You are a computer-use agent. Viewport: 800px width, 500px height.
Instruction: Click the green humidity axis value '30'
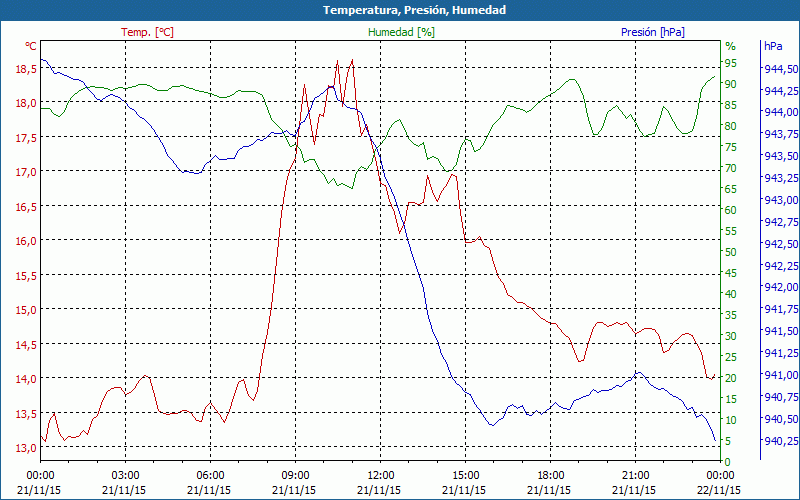tap(731, 336)
